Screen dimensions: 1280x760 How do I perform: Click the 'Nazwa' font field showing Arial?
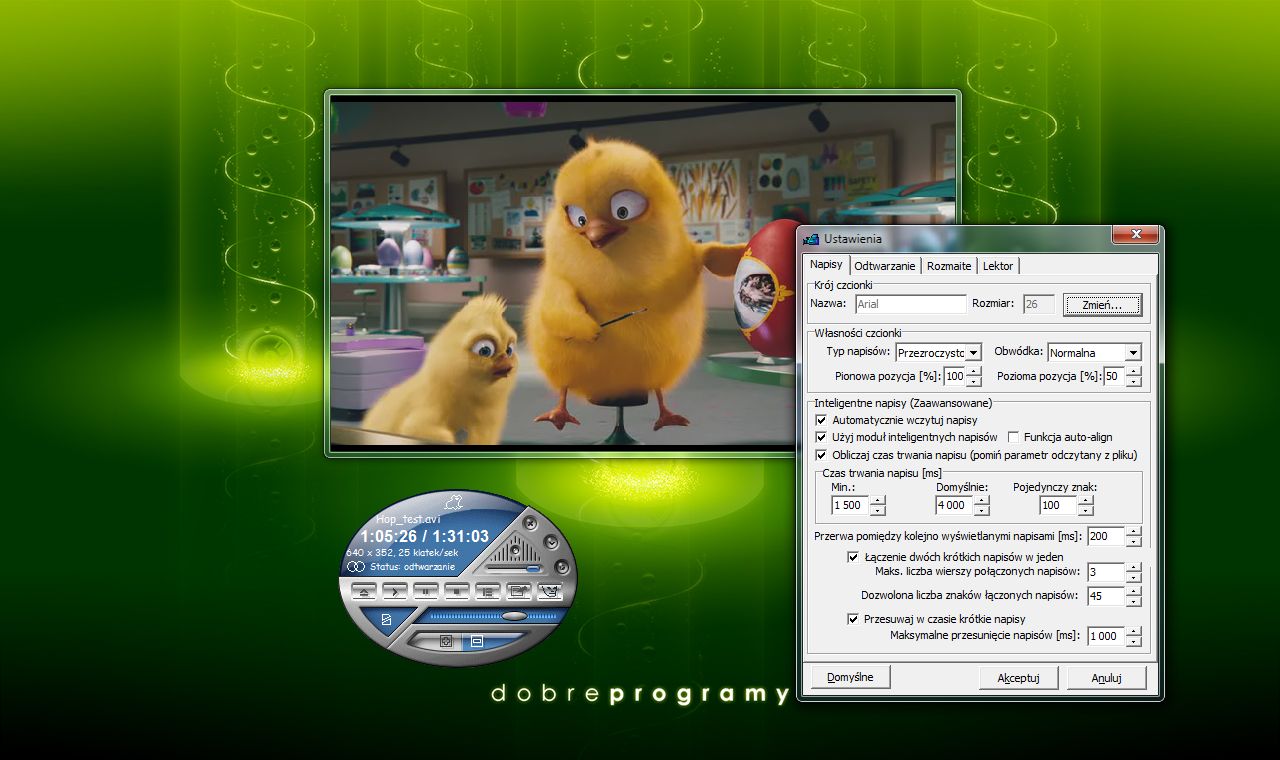[911, 304]
